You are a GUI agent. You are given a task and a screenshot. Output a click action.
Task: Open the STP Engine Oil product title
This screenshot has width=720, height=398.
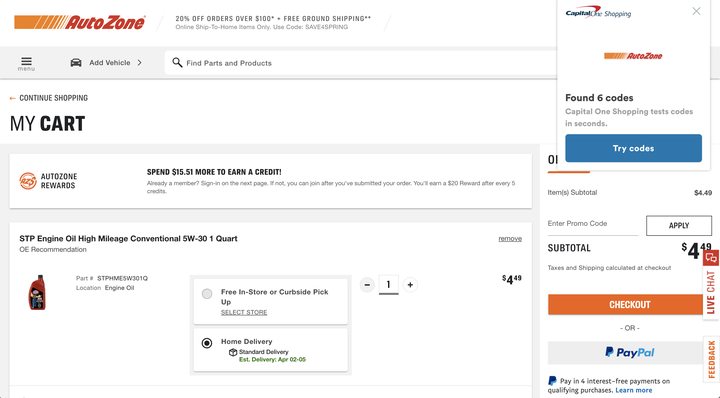point(128,239)
